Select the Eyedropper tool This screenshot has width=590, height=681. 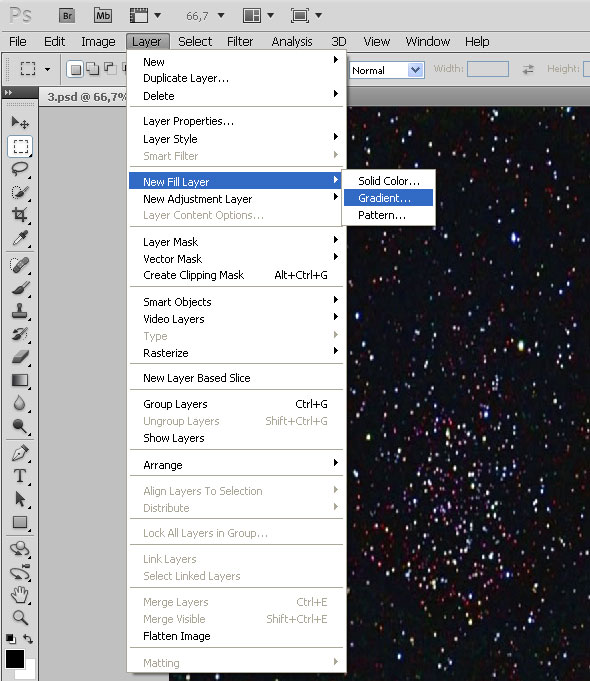tap(20, 238)
